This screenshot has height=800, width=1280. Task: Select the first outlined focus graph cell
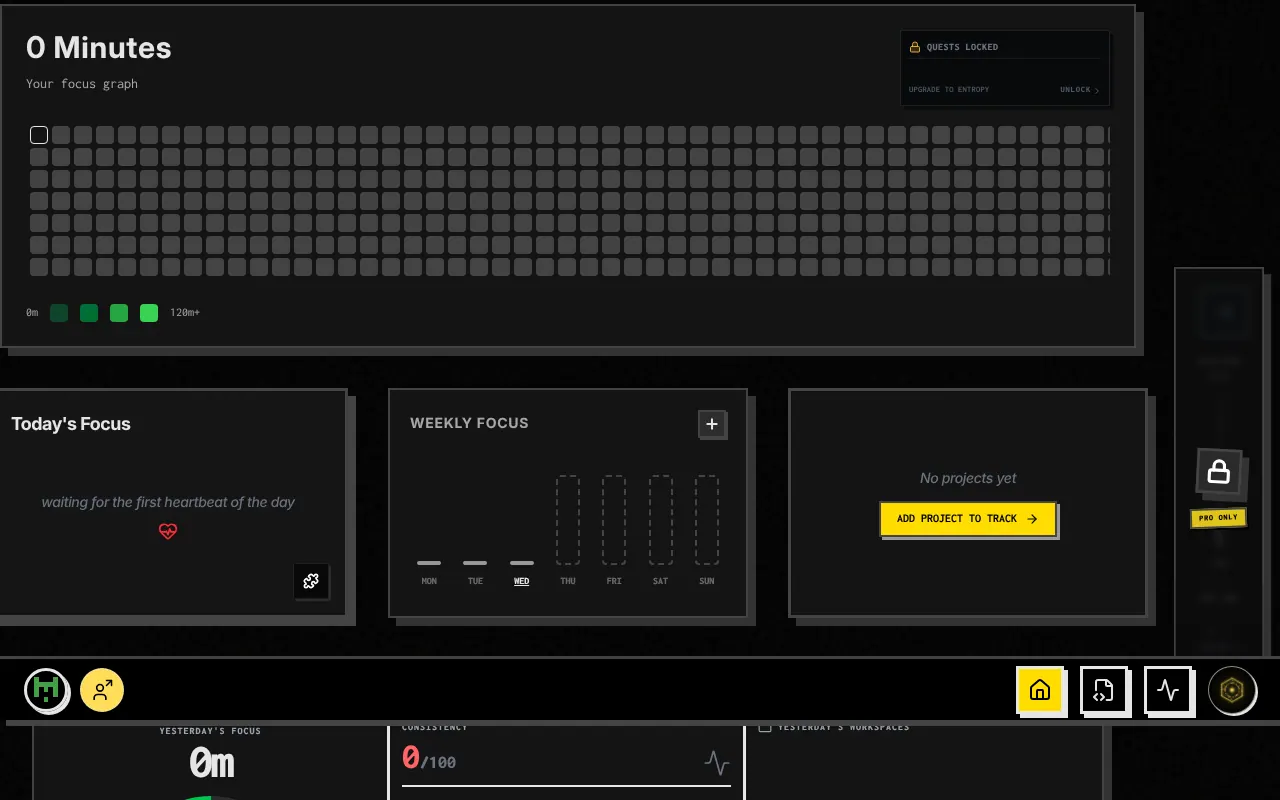click(x=39, y=135)
